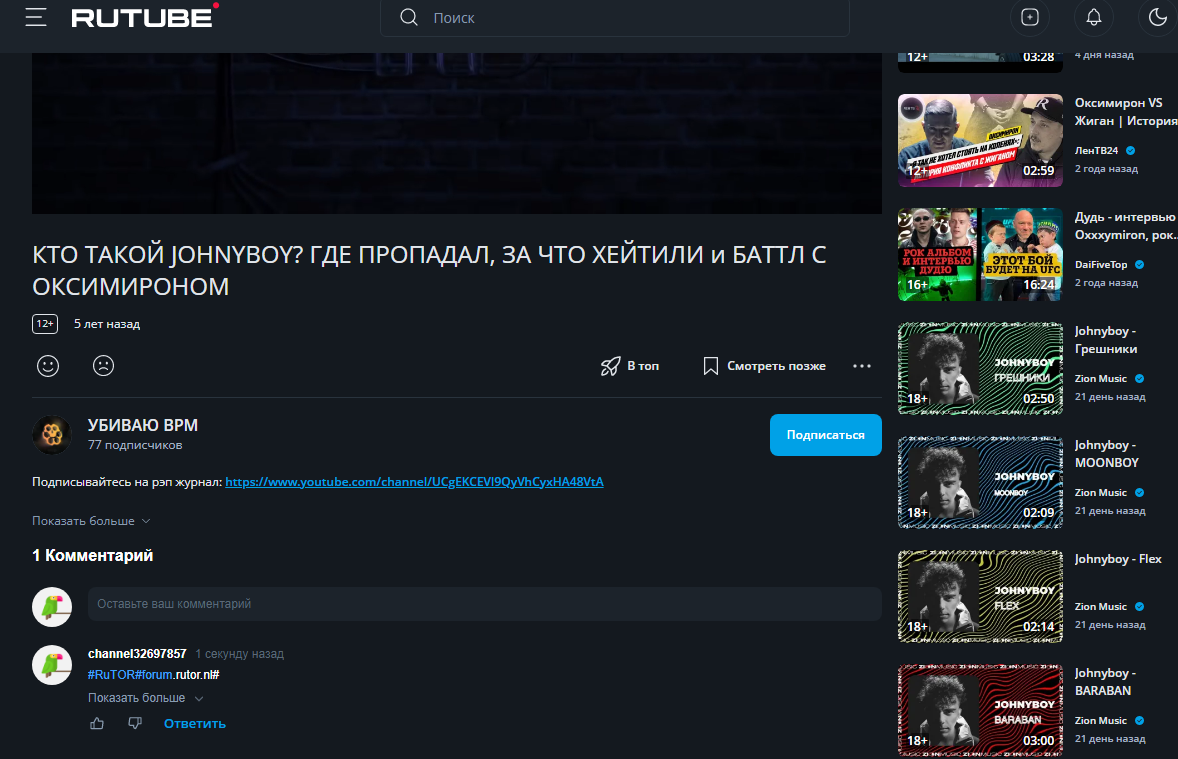The height and width of the screenshot is (759, 1178).
Task: Open the upload video plus icon
Action: (1029, 17)
